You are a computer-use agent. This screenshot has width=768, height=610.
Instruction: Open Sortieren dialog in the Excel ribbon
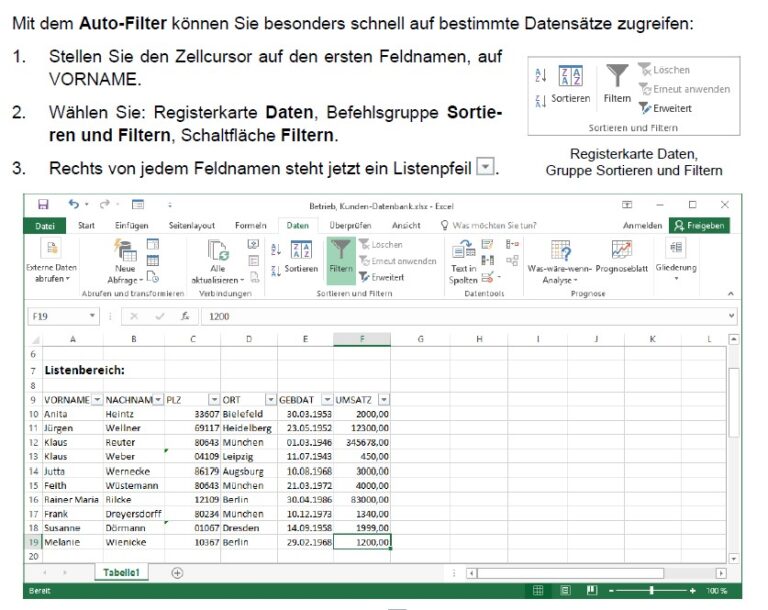click(x=301, y=257)
